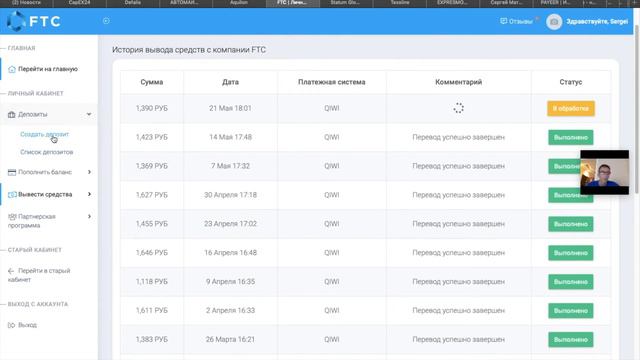Click heading История вывода средств
This screenshot has width=640, height=360.
coord(189,50)
